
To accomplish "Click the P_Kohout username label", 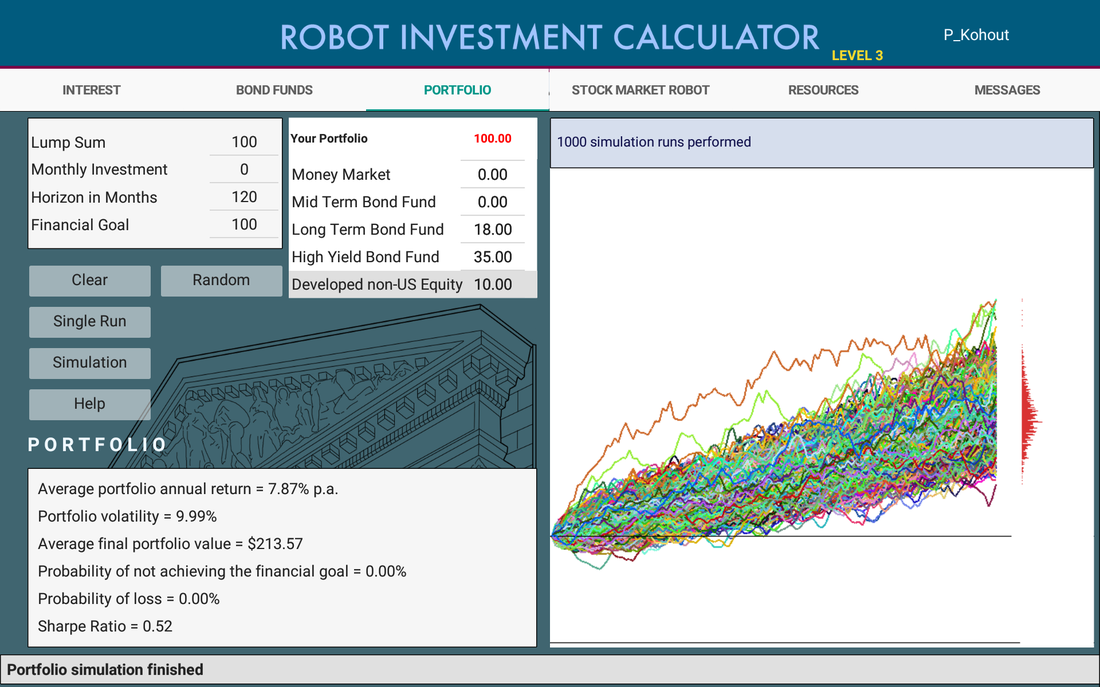I will (976, 35).
